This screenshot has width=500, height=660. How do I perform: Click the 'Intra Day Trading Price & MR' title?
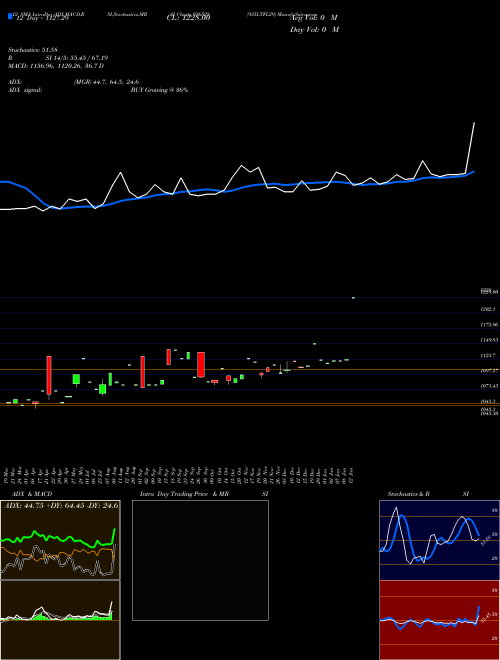(185, 494)
